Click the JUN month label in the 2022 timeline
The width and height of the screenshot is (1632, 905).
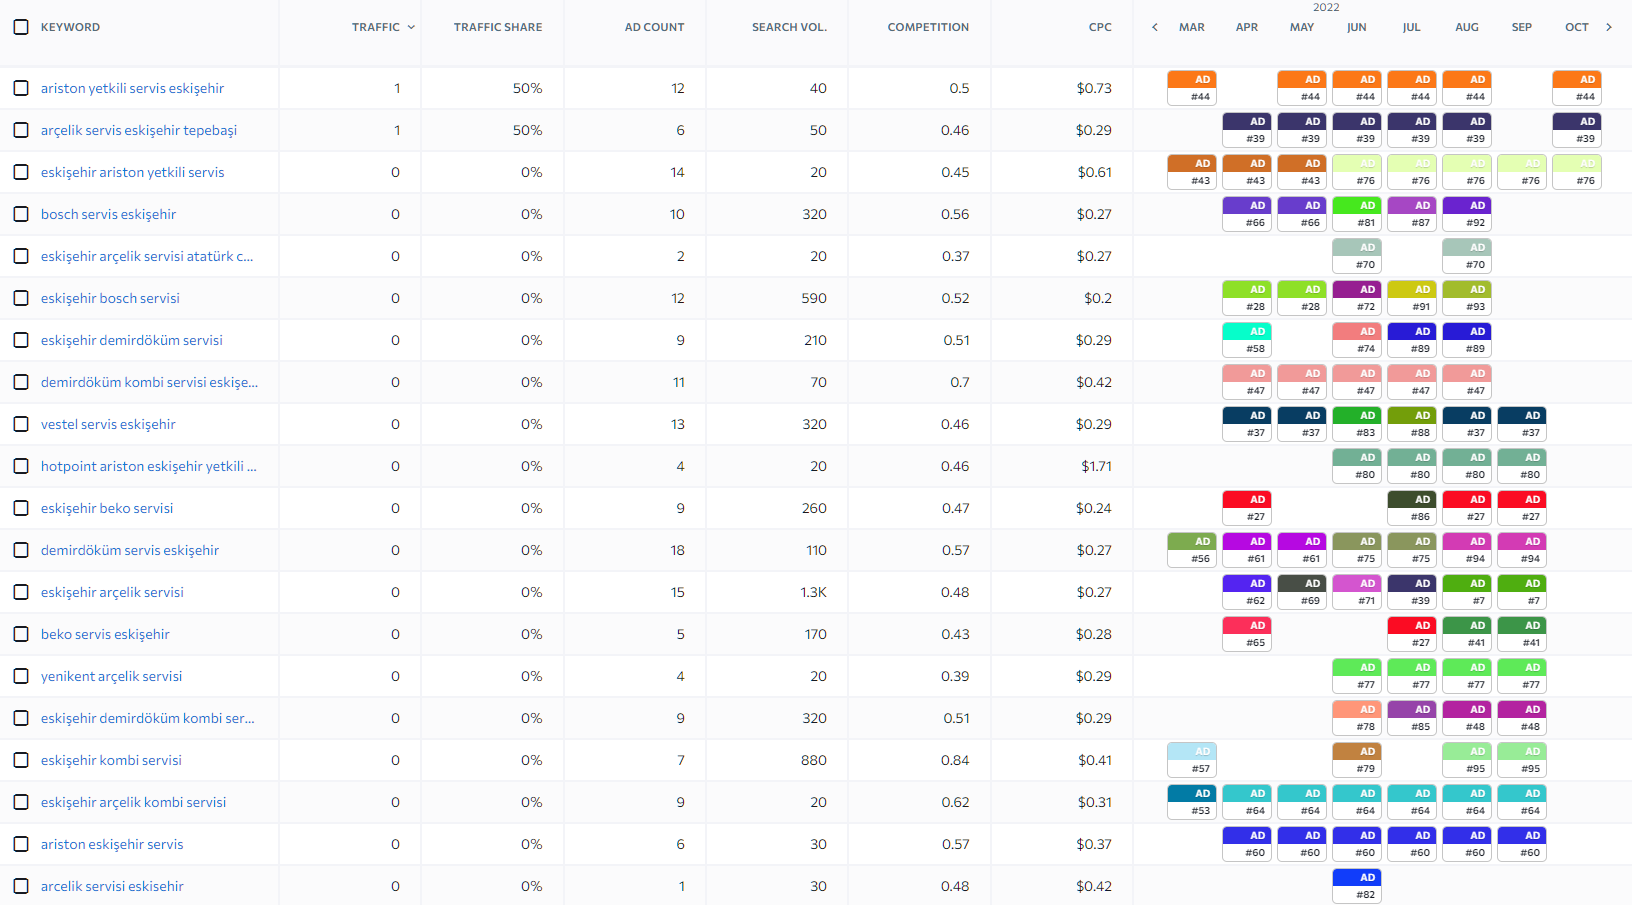click(1357, 27)
